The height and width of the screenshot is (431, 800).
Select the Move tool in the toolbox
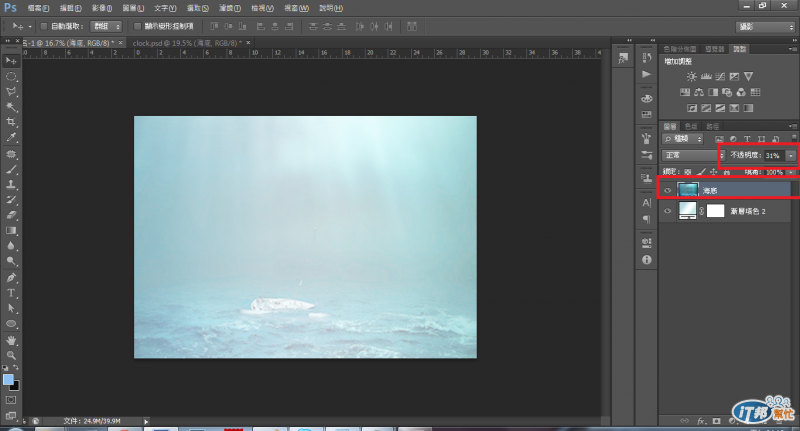tap(11, 61)
